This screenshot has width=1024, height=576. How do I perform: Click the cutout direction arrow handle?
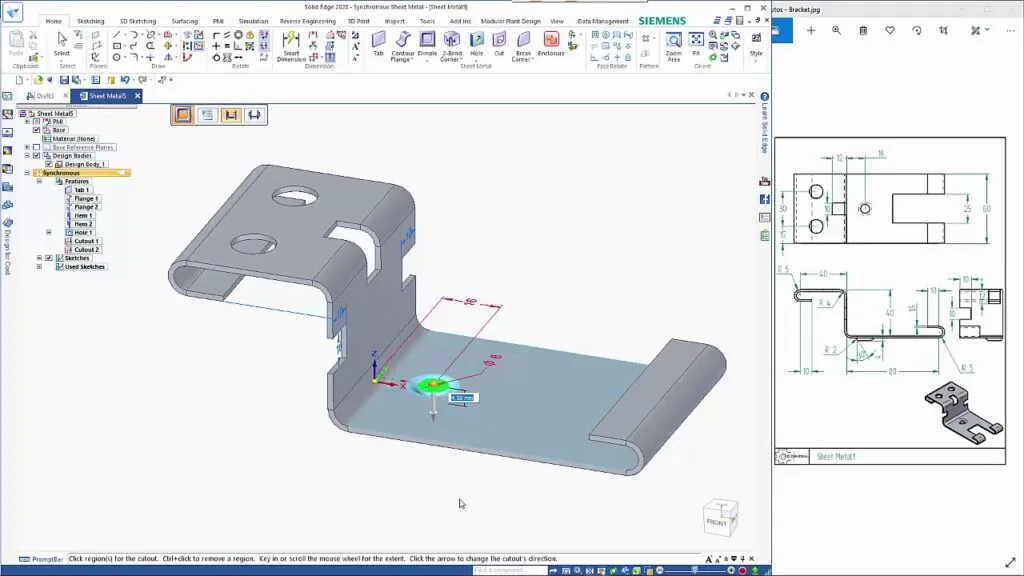point(433,408)
